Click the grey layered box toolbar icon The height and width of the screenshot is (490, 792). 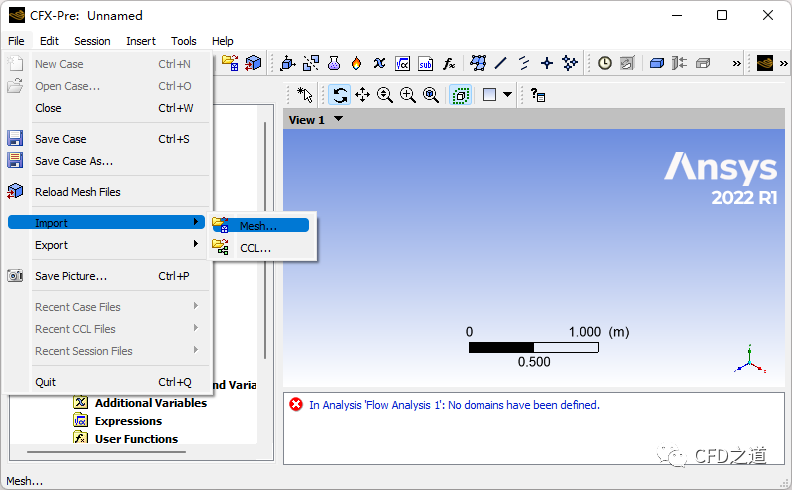pos(703,63)
